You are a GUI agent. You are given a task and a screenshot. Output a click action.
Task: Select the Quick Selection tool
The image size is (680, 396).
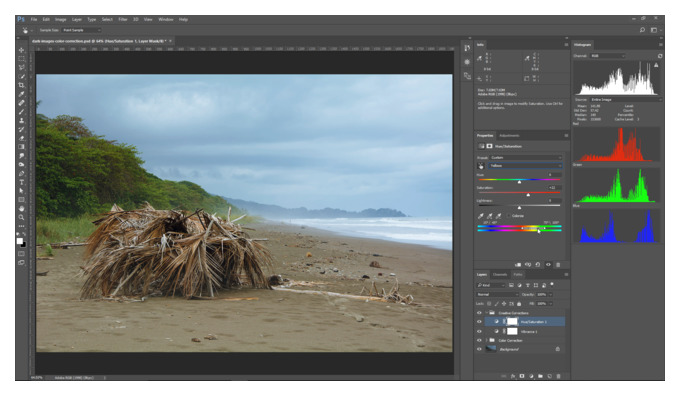click(x=21, y=76)
